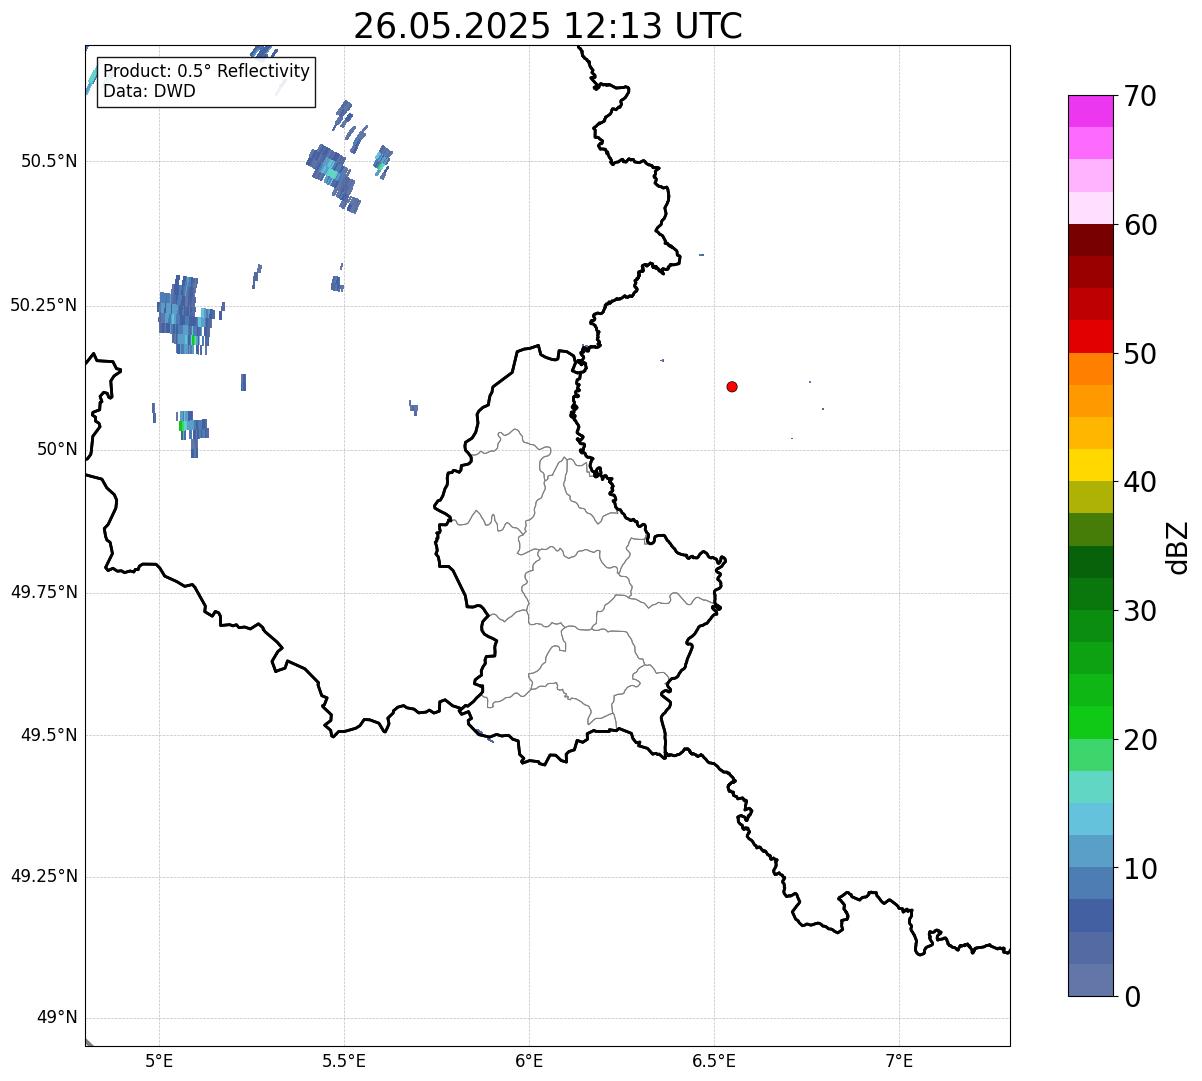Click the large radar echo cell near 50.5°N 5.45°E
Screen dimensions: 1202x1081
[x=332, y=177]
